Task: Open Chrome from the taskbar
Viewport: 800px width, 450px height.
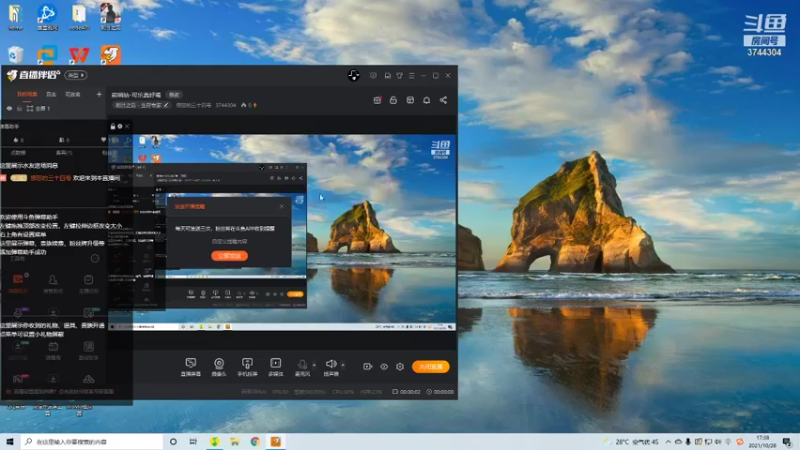Action: [255, 441]
